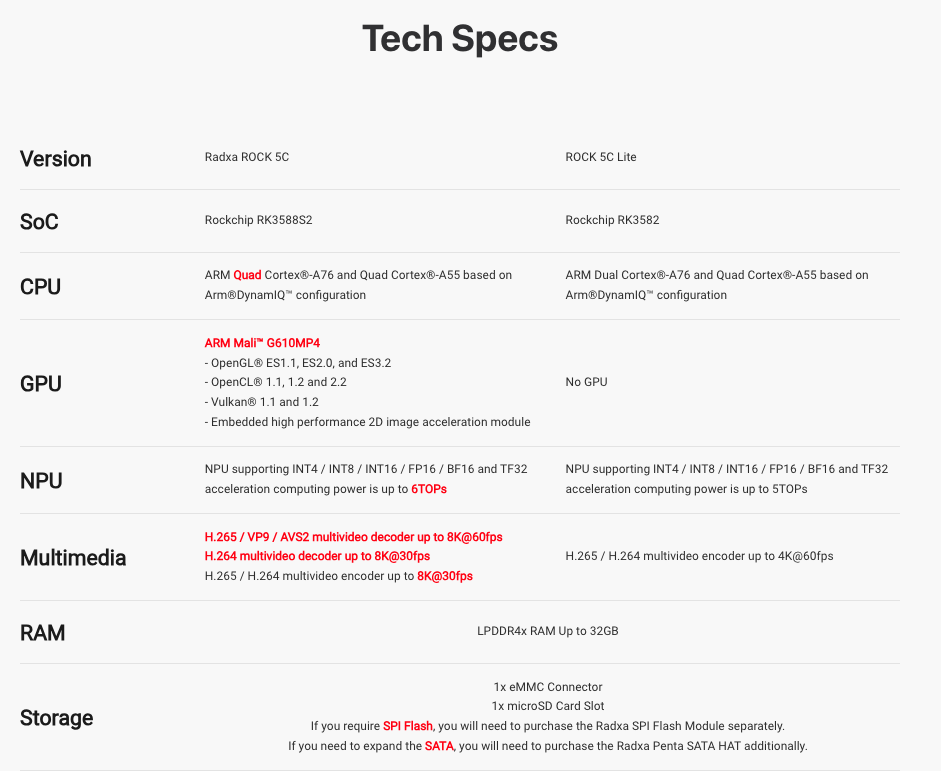Click the GPU row label

[x=41, y=384]
